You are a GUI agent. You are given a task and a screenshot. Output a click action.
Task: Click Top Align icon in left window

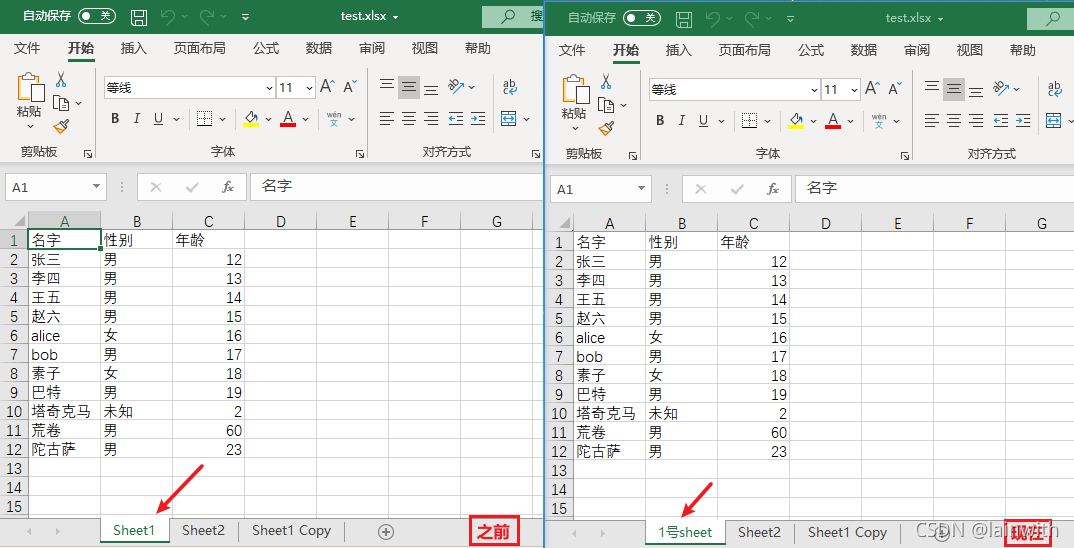click(387, 86)
